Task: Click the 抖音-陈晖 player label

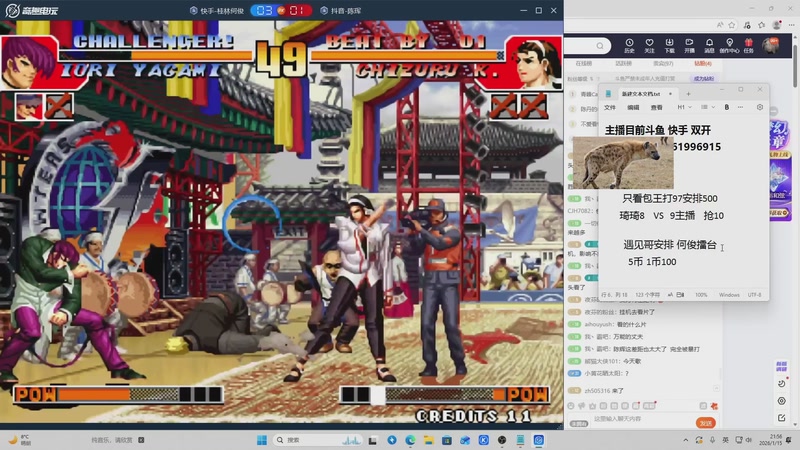Action: (x=340, y=11)
